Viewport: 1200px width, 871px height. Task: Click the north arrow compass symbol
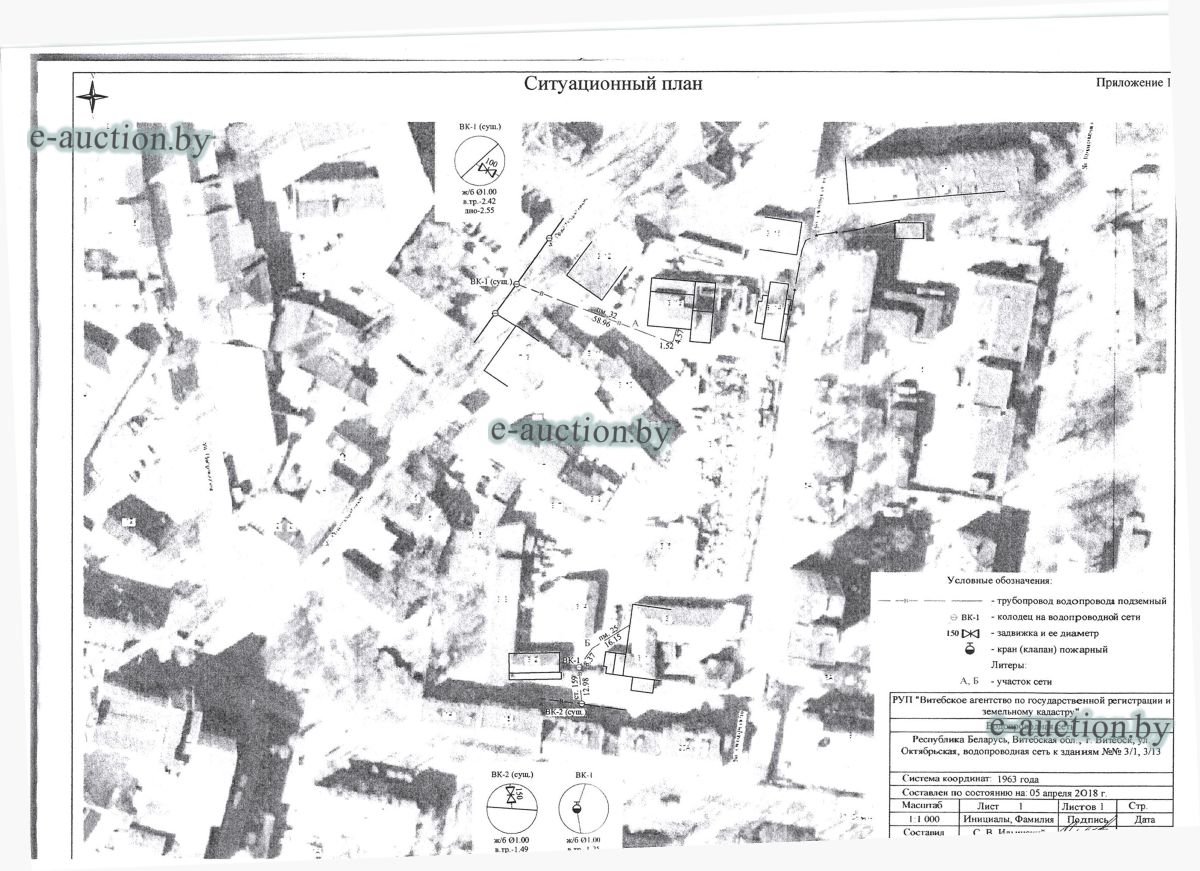coord(94,97)
